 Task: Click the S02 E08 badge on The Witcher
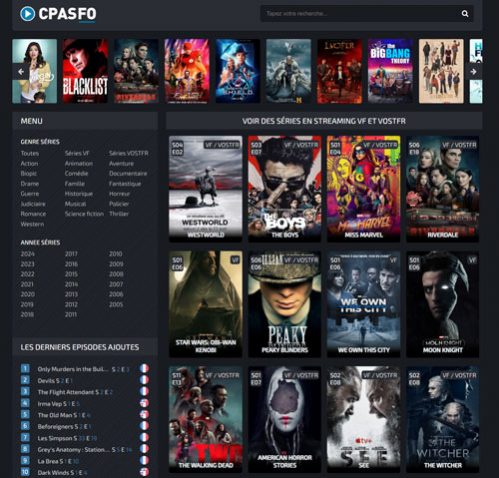414,379
